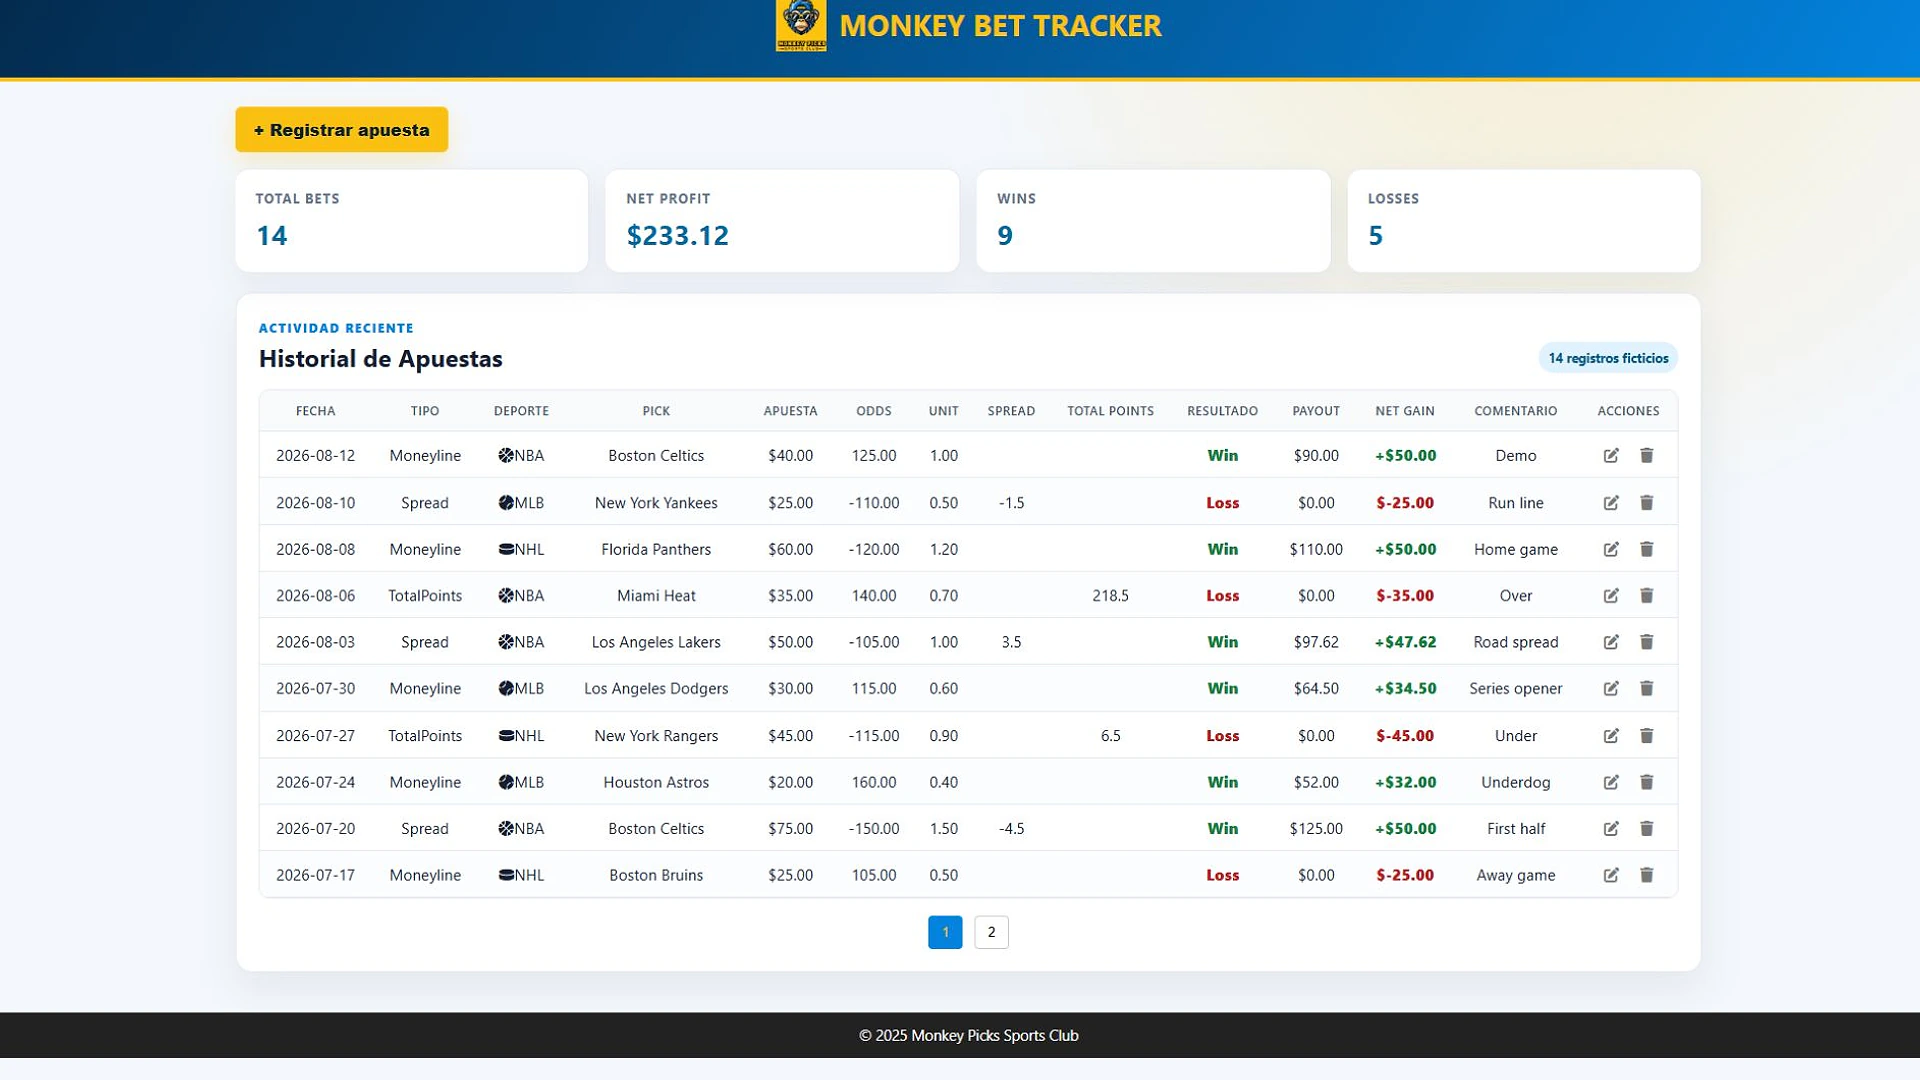
Task: Delete the Los Angeles Dodgers bet
Action: point(1647,689)
